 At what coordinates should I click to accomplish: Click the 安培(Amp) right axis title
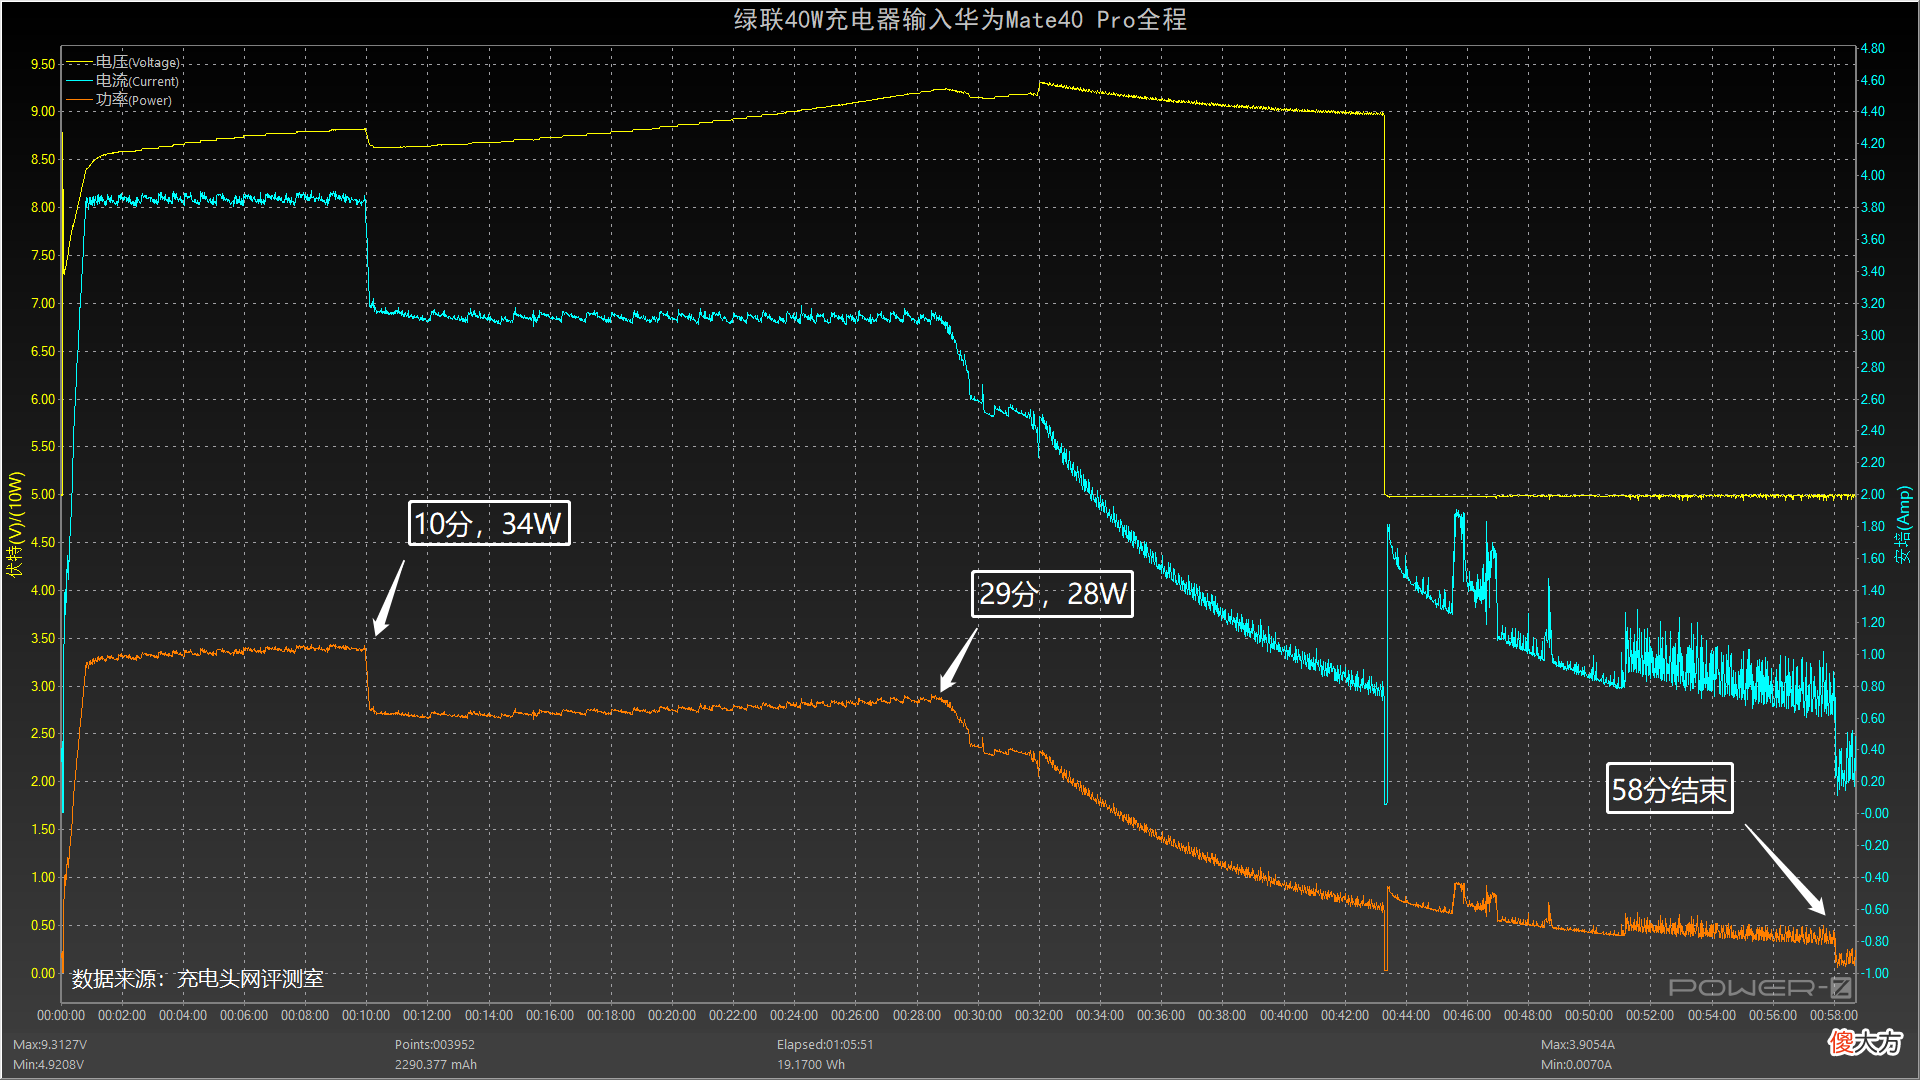click(1903, 524)
